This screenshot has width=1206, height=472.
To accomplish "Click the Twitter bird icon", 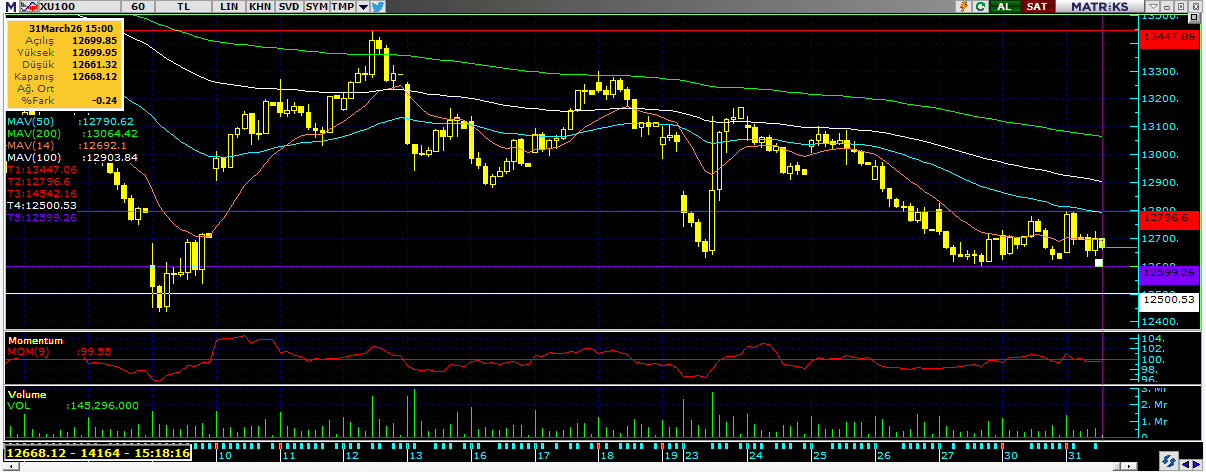I will click(378, 6).
